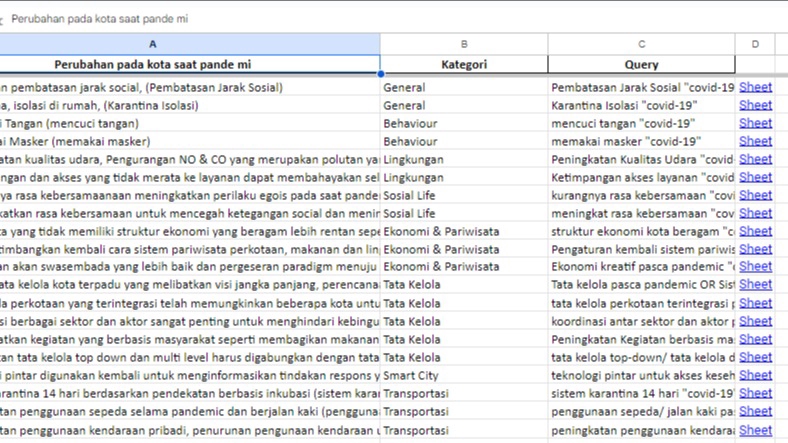This screenshot has height=443, width=788.
Task: Open Sheet link in Pengaturan kembali sistem pariwisata row
Action: click(755, 249)
